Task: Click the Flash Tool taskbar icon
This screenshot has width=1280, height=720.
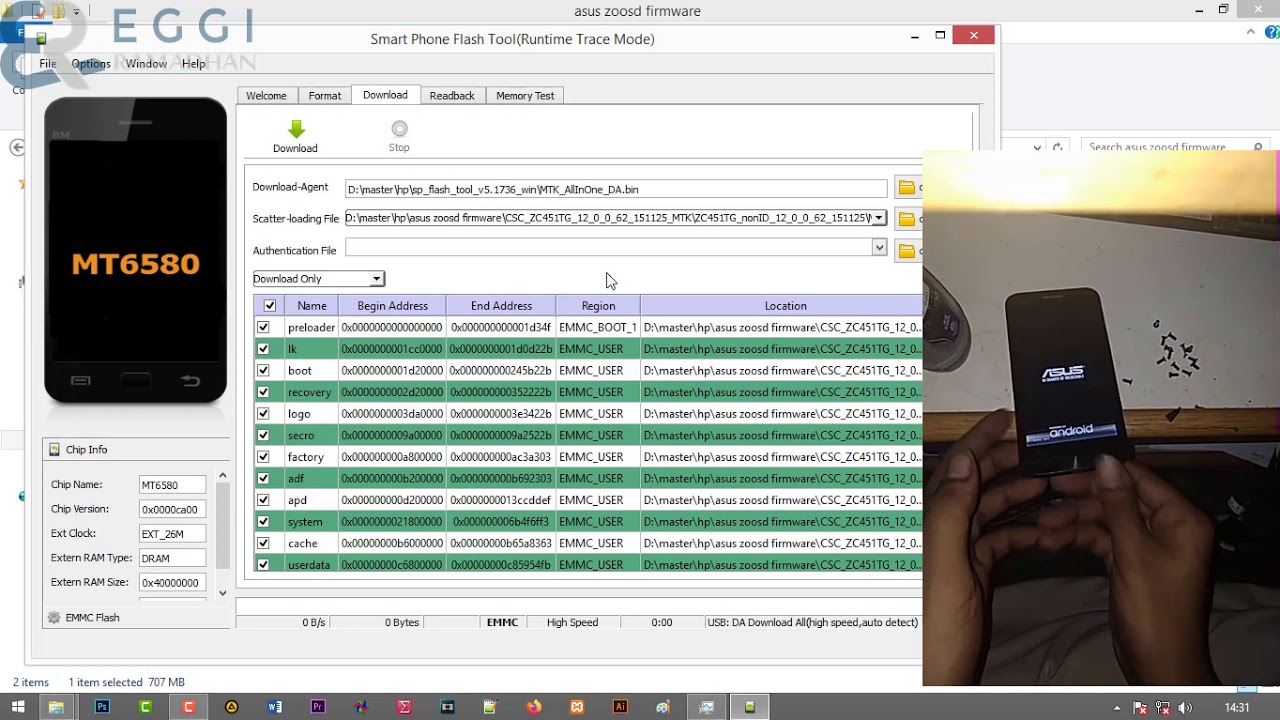Action: coord(750,707)
